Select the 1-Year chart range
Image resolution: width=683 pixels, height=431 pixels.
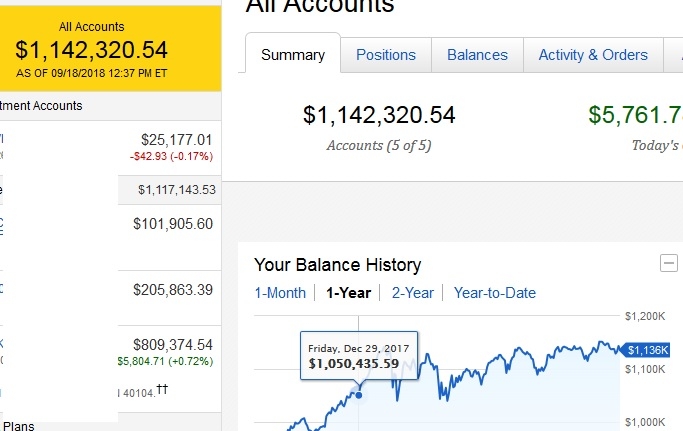click(348, 293)
